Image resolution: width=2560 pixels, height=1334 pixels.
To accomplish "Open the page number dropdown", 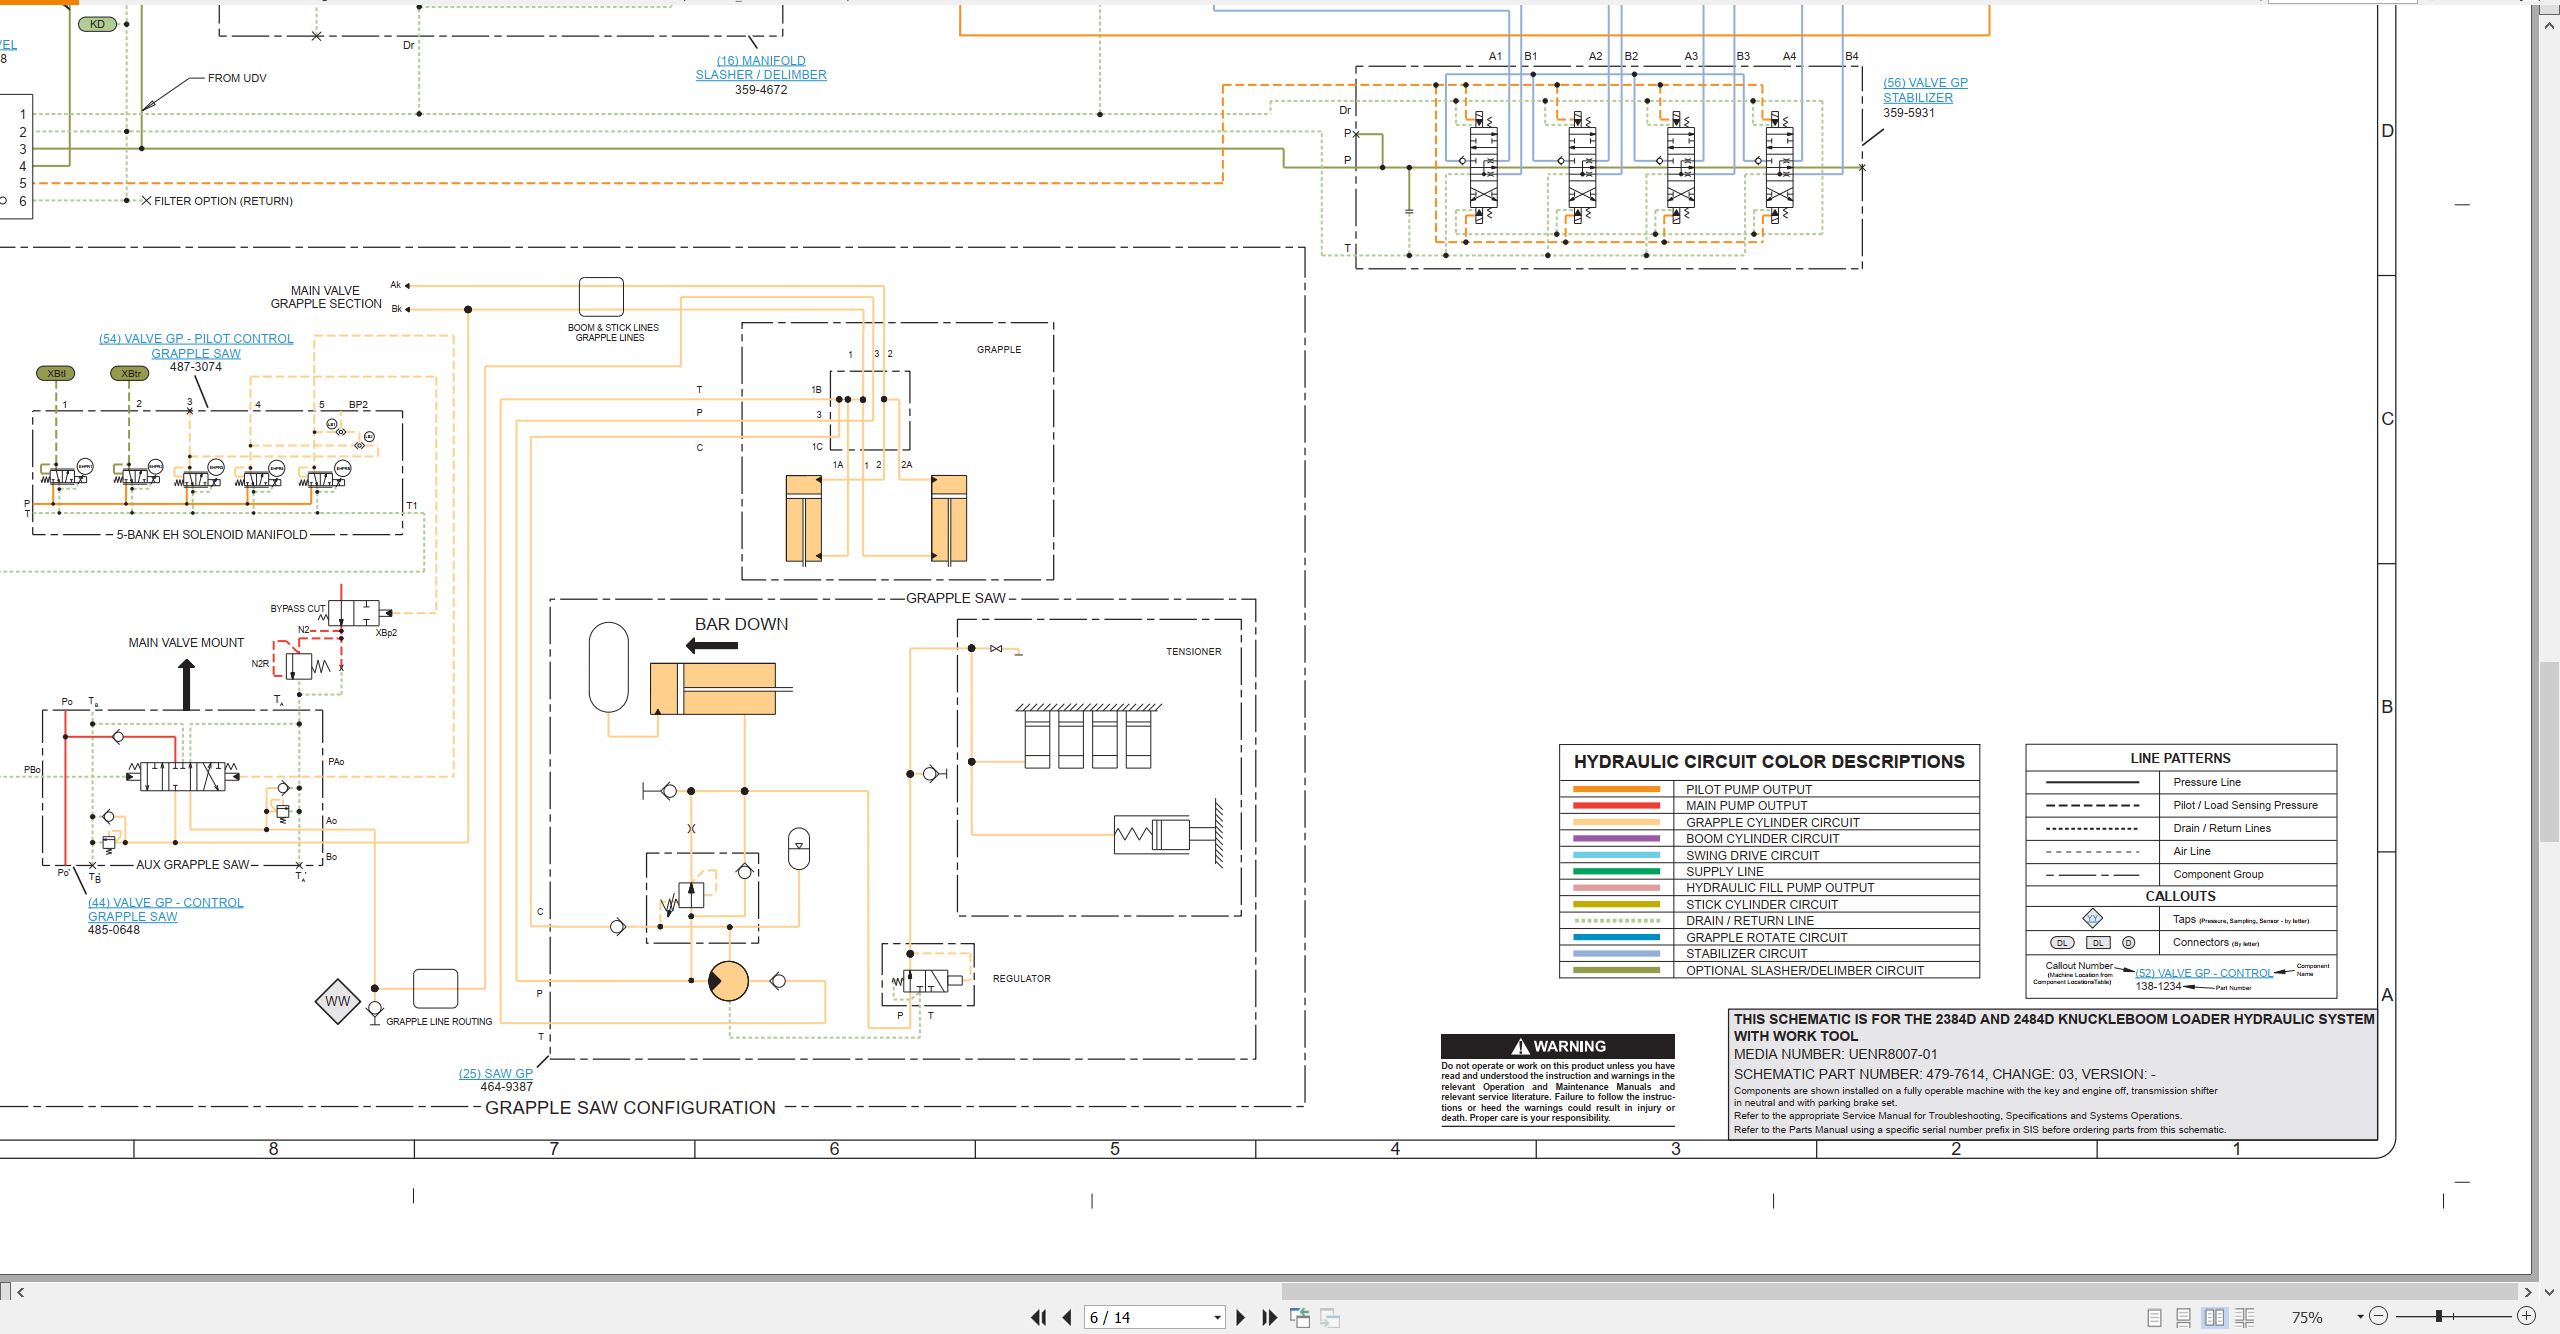I will (1217, 1317).
